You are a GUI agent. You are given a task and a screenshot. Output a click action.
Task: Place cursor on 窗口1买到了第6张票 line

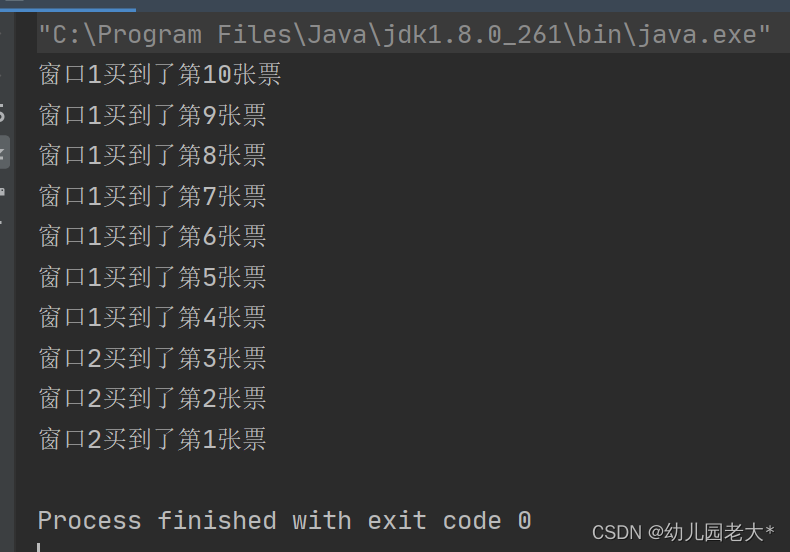[x=152, y=236]
